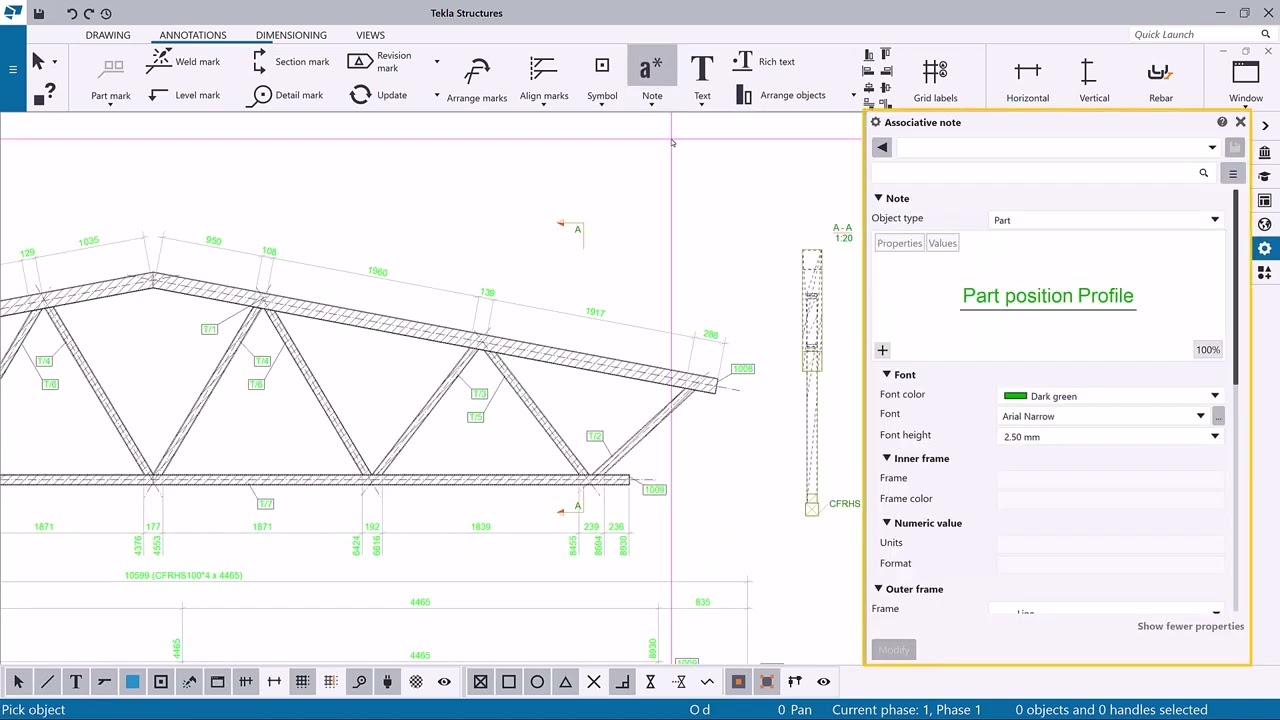The height and width of the screenshot is (720, 1280).
Task: Open the Font height dropdown
Action: tap(1112, 437)
